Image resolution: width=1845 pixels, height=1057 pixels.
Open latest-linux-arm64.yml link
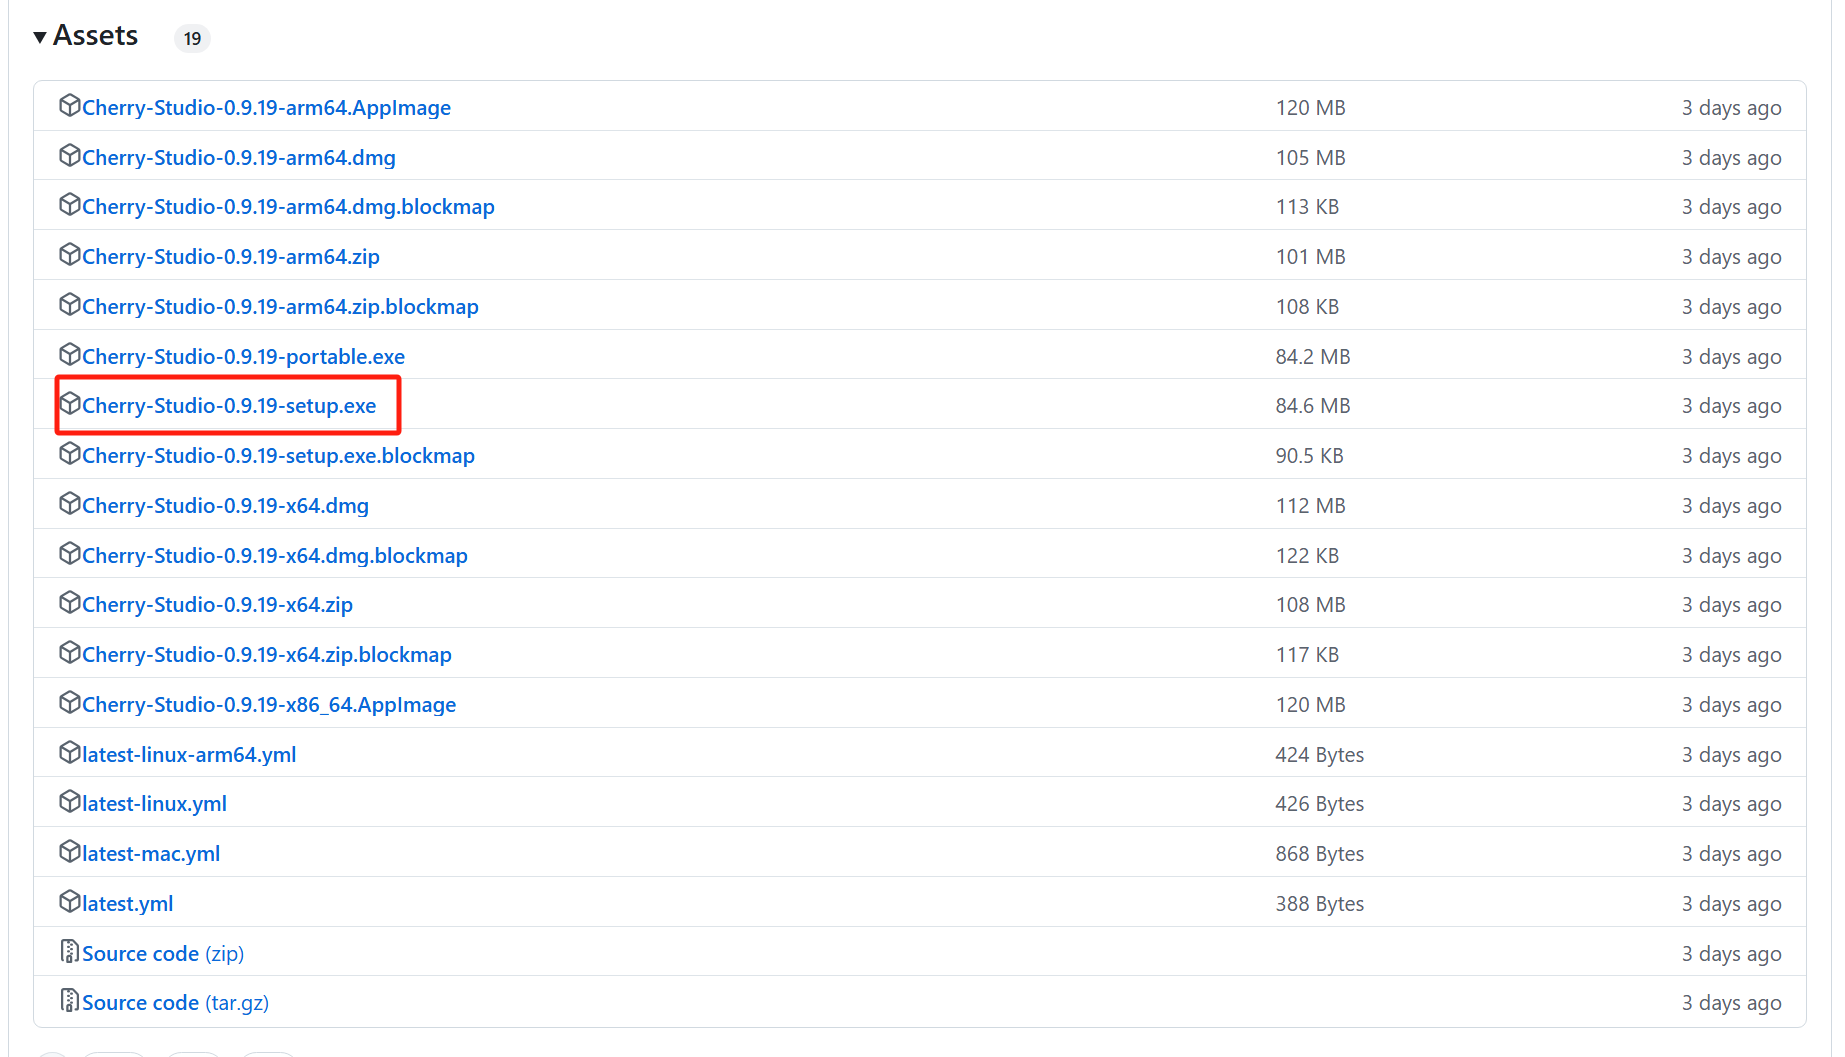pos(189,754)
